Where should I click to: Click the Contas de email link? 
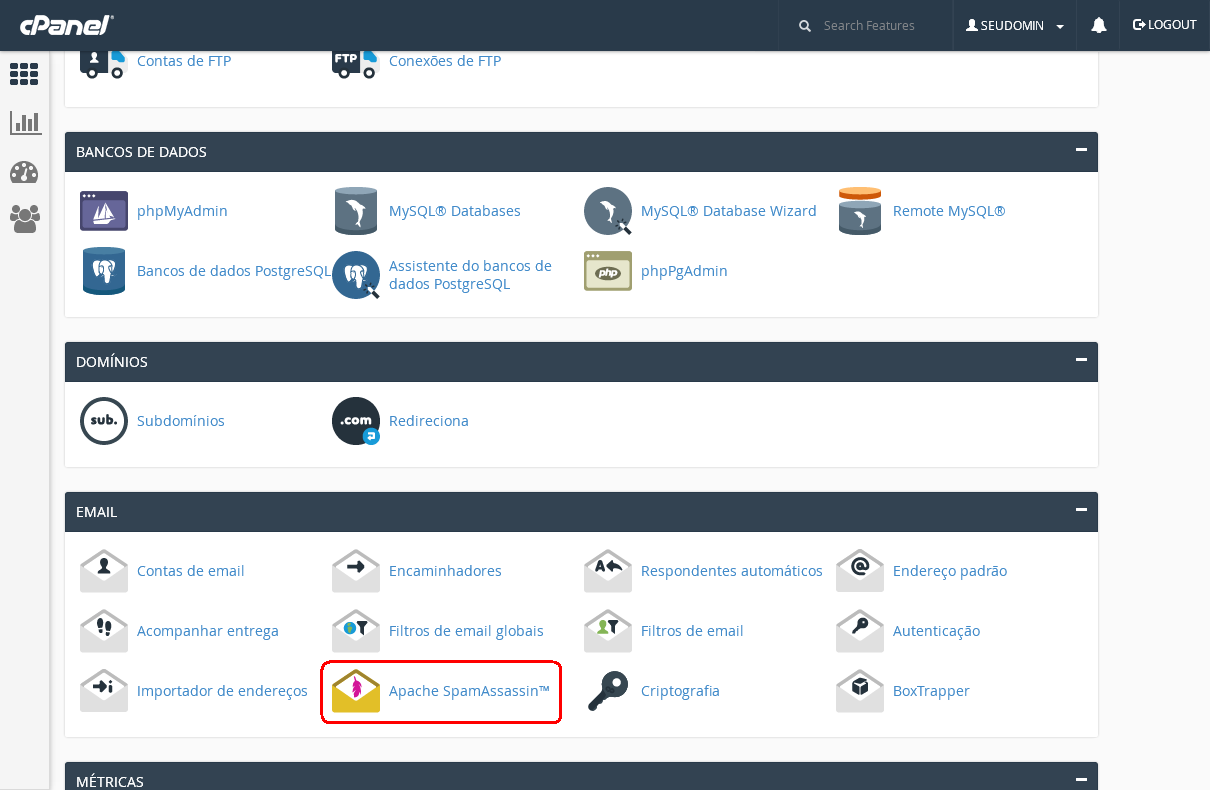point(191,571)
